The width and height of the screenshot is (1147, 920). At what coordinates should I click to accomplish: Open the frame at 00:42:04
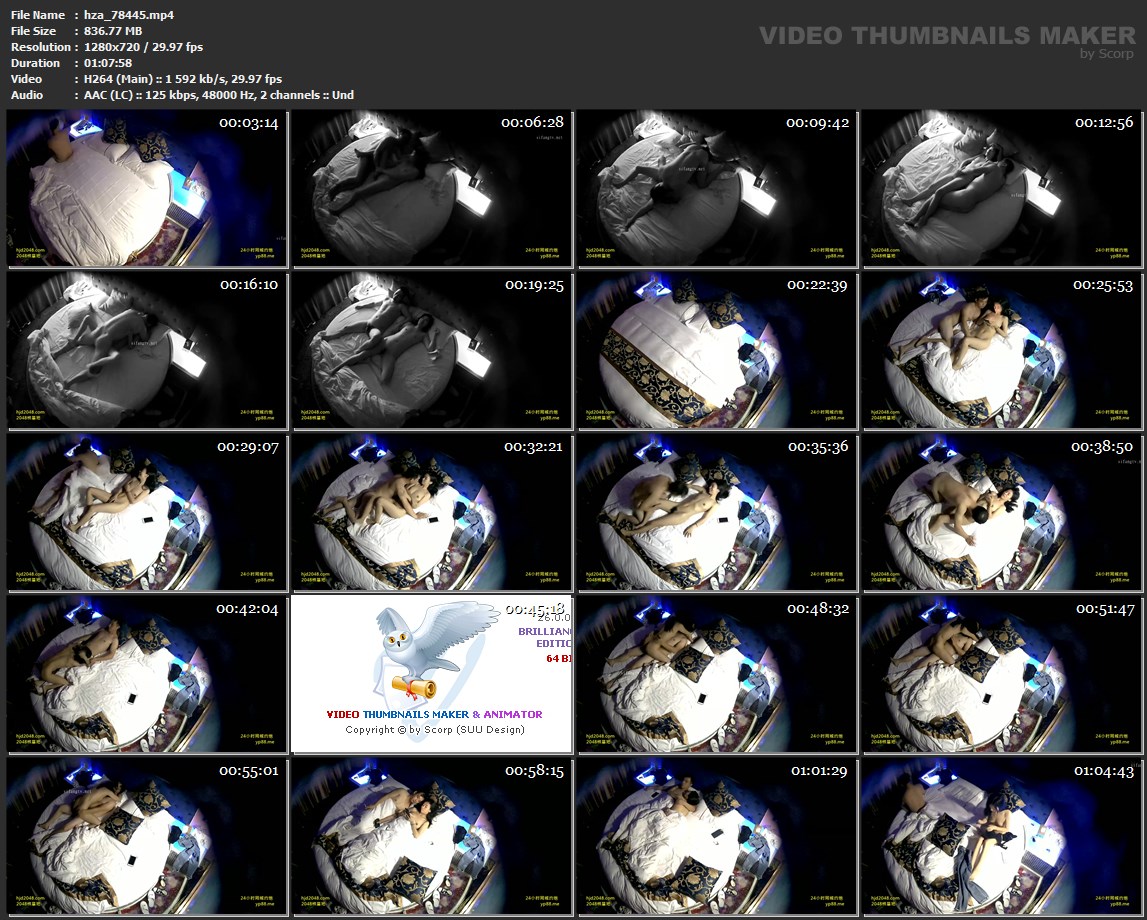pyautogui.click(x=147, y=674)
